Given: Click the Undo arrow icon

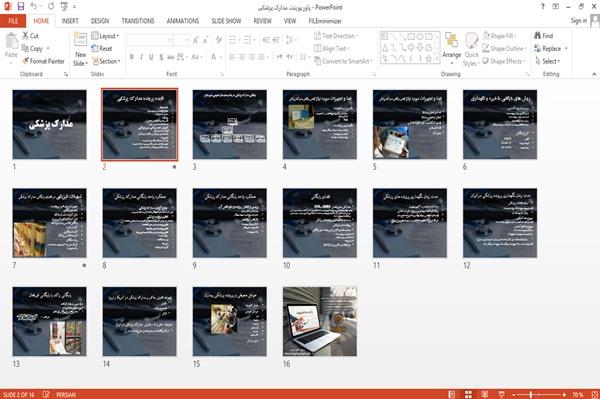Looking at the screenshot, I should 34,6.
